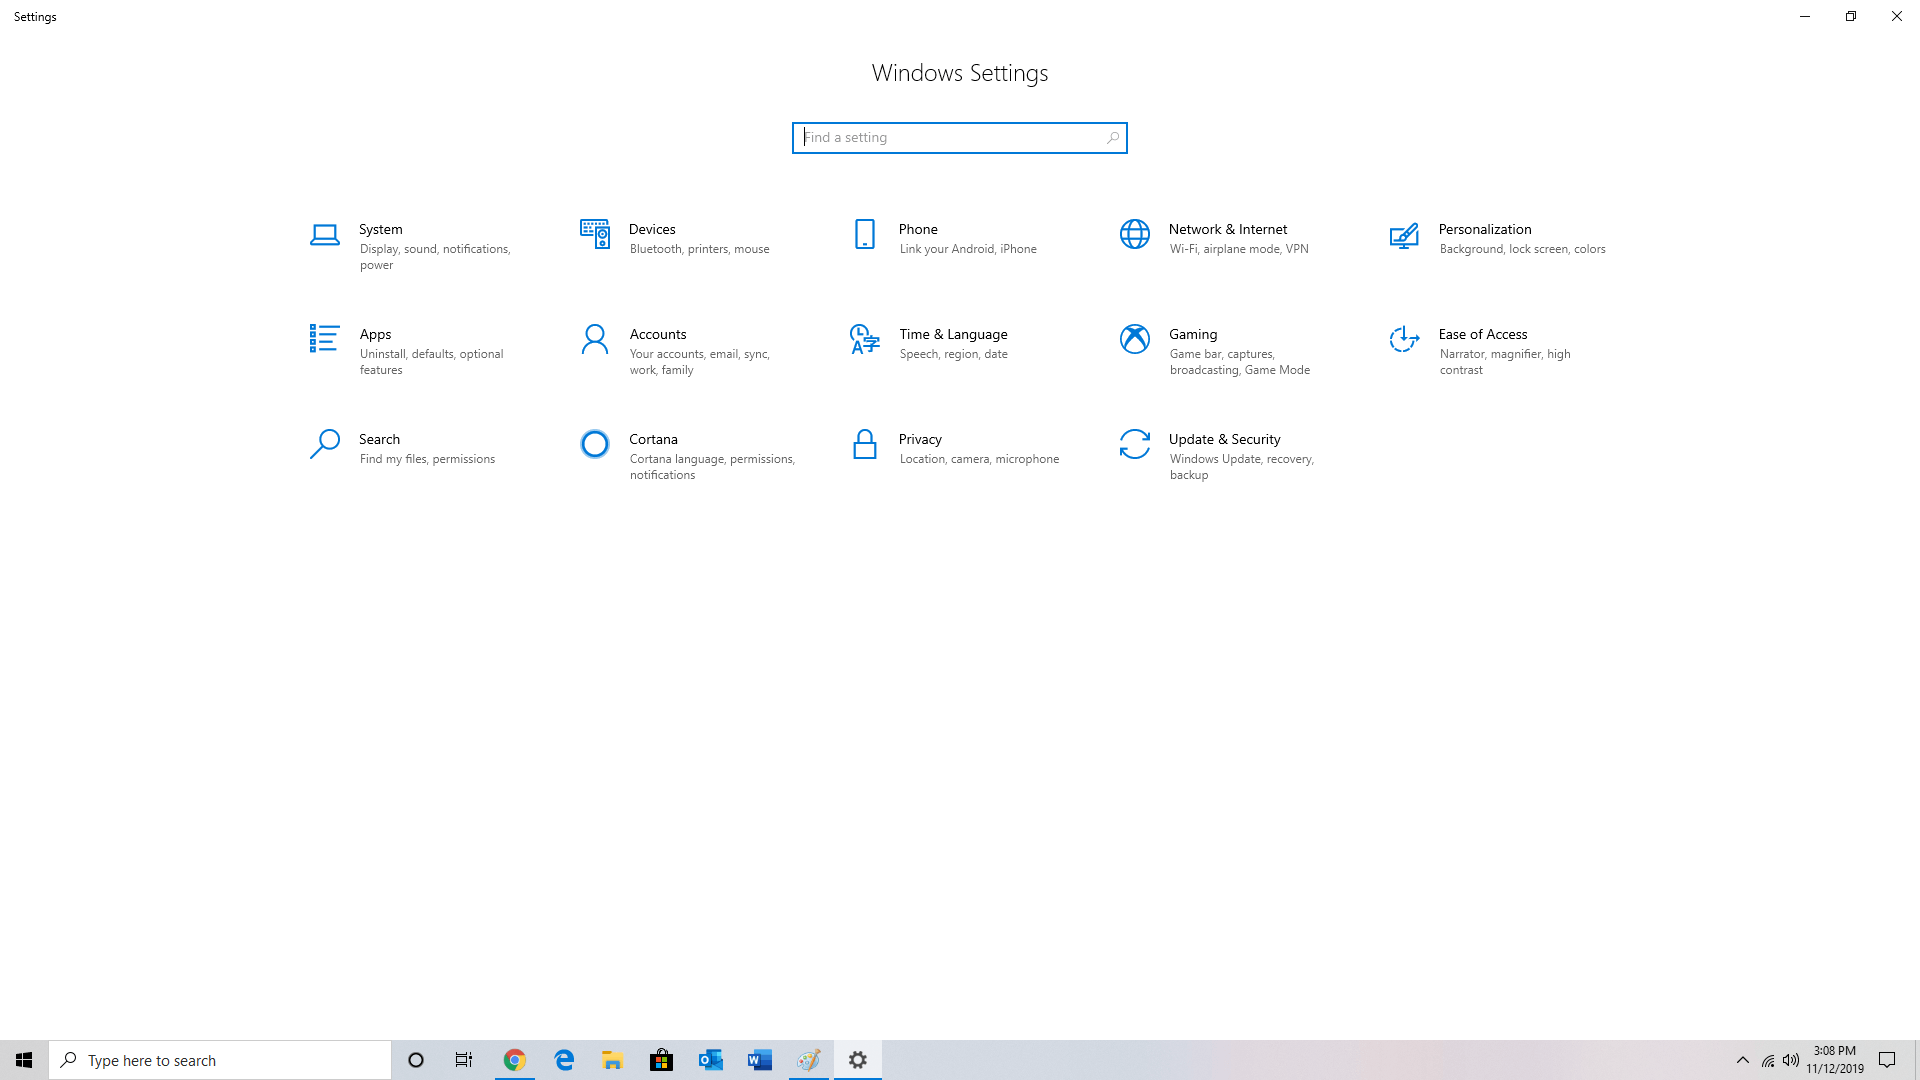The height and width of the screenshot is (1080, 1920).
Task: Focus the Find a setting field
Action: click(x=959, y=138)
